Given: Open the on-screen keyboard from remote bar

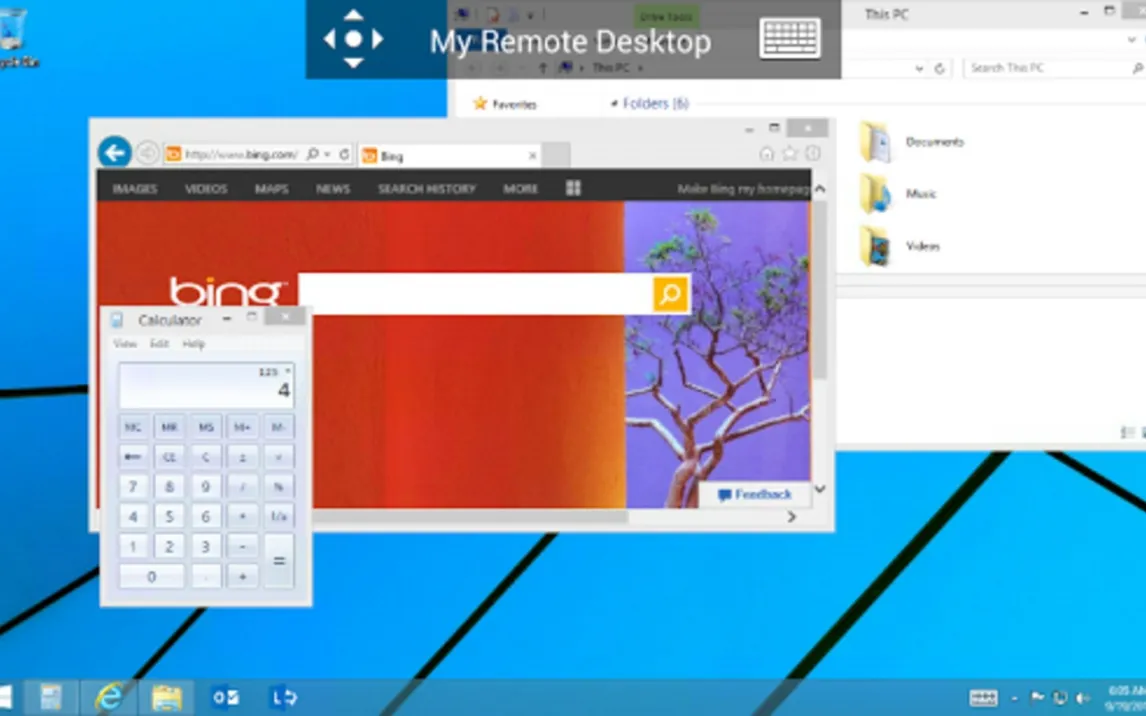Looking at the screenshot, I should 790,40.
